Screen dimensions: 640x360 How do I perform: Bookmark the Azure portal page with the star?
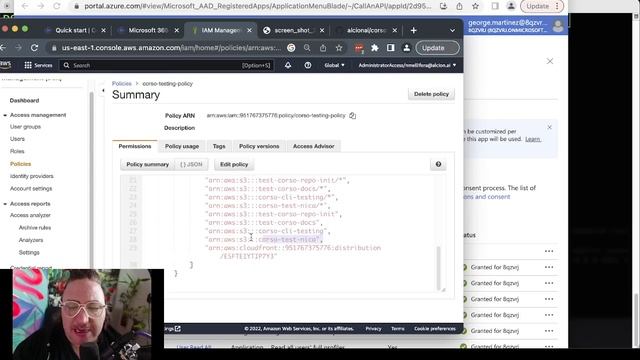point(475,6)
